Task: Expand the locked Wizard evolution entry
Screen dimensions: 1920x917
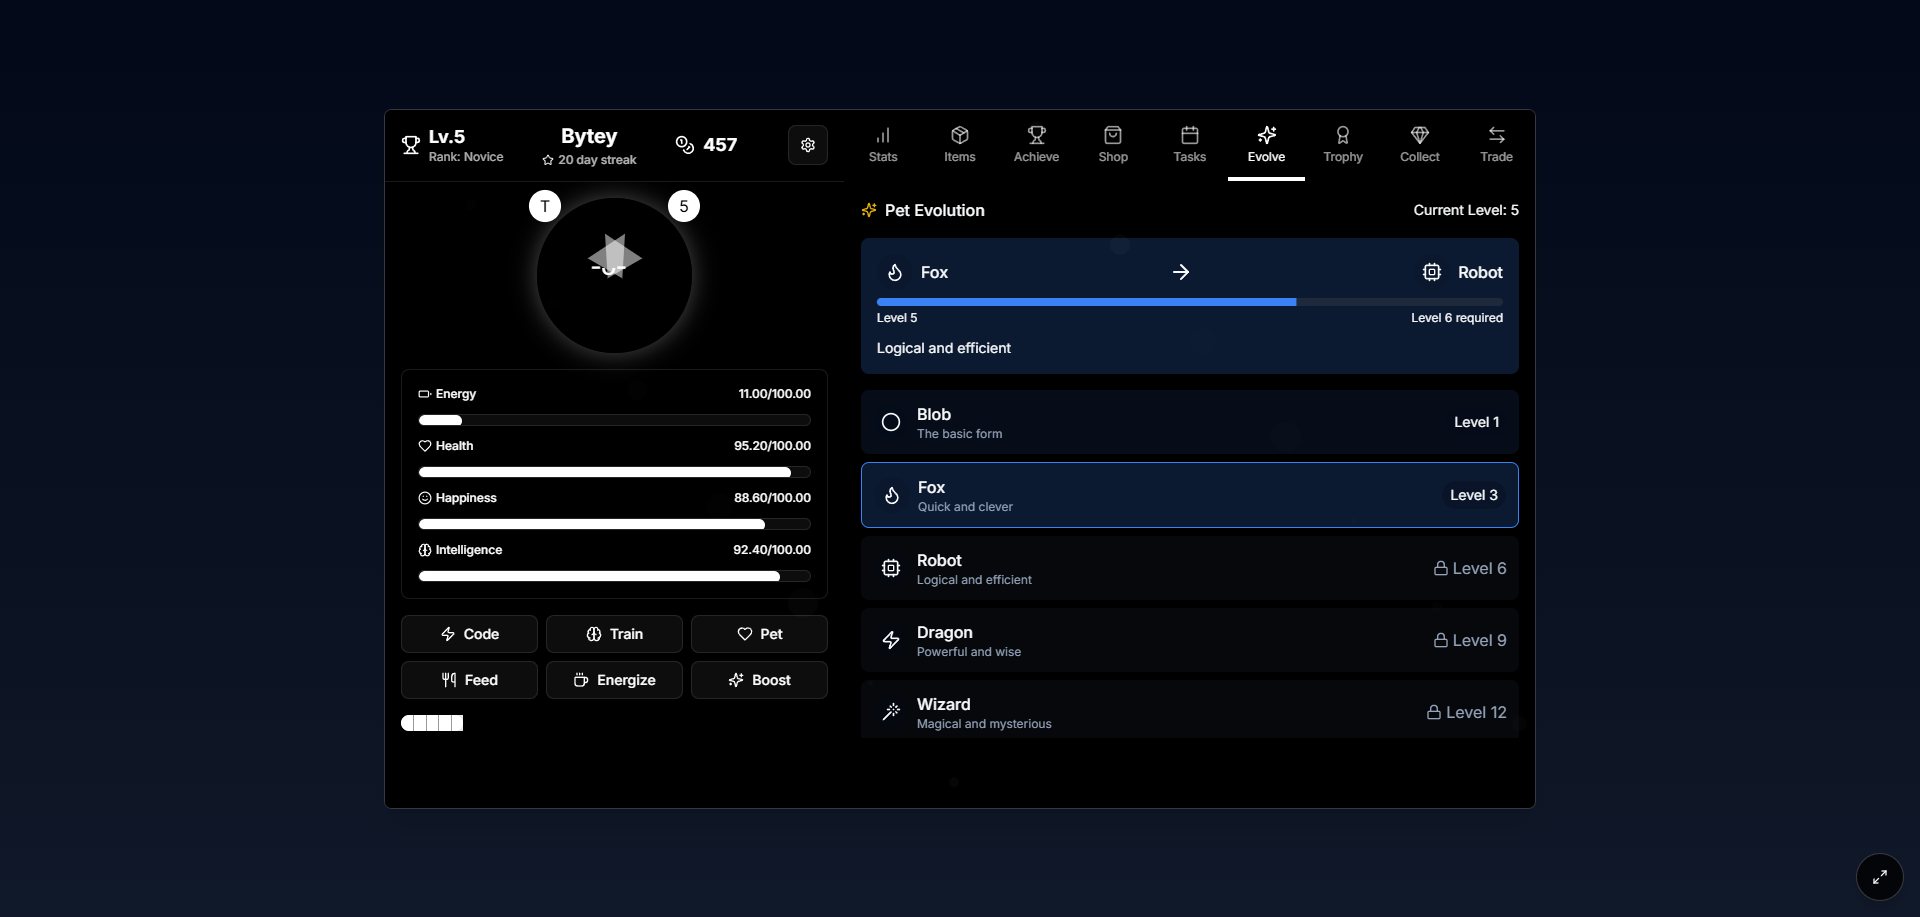Action: point(1188,711)
